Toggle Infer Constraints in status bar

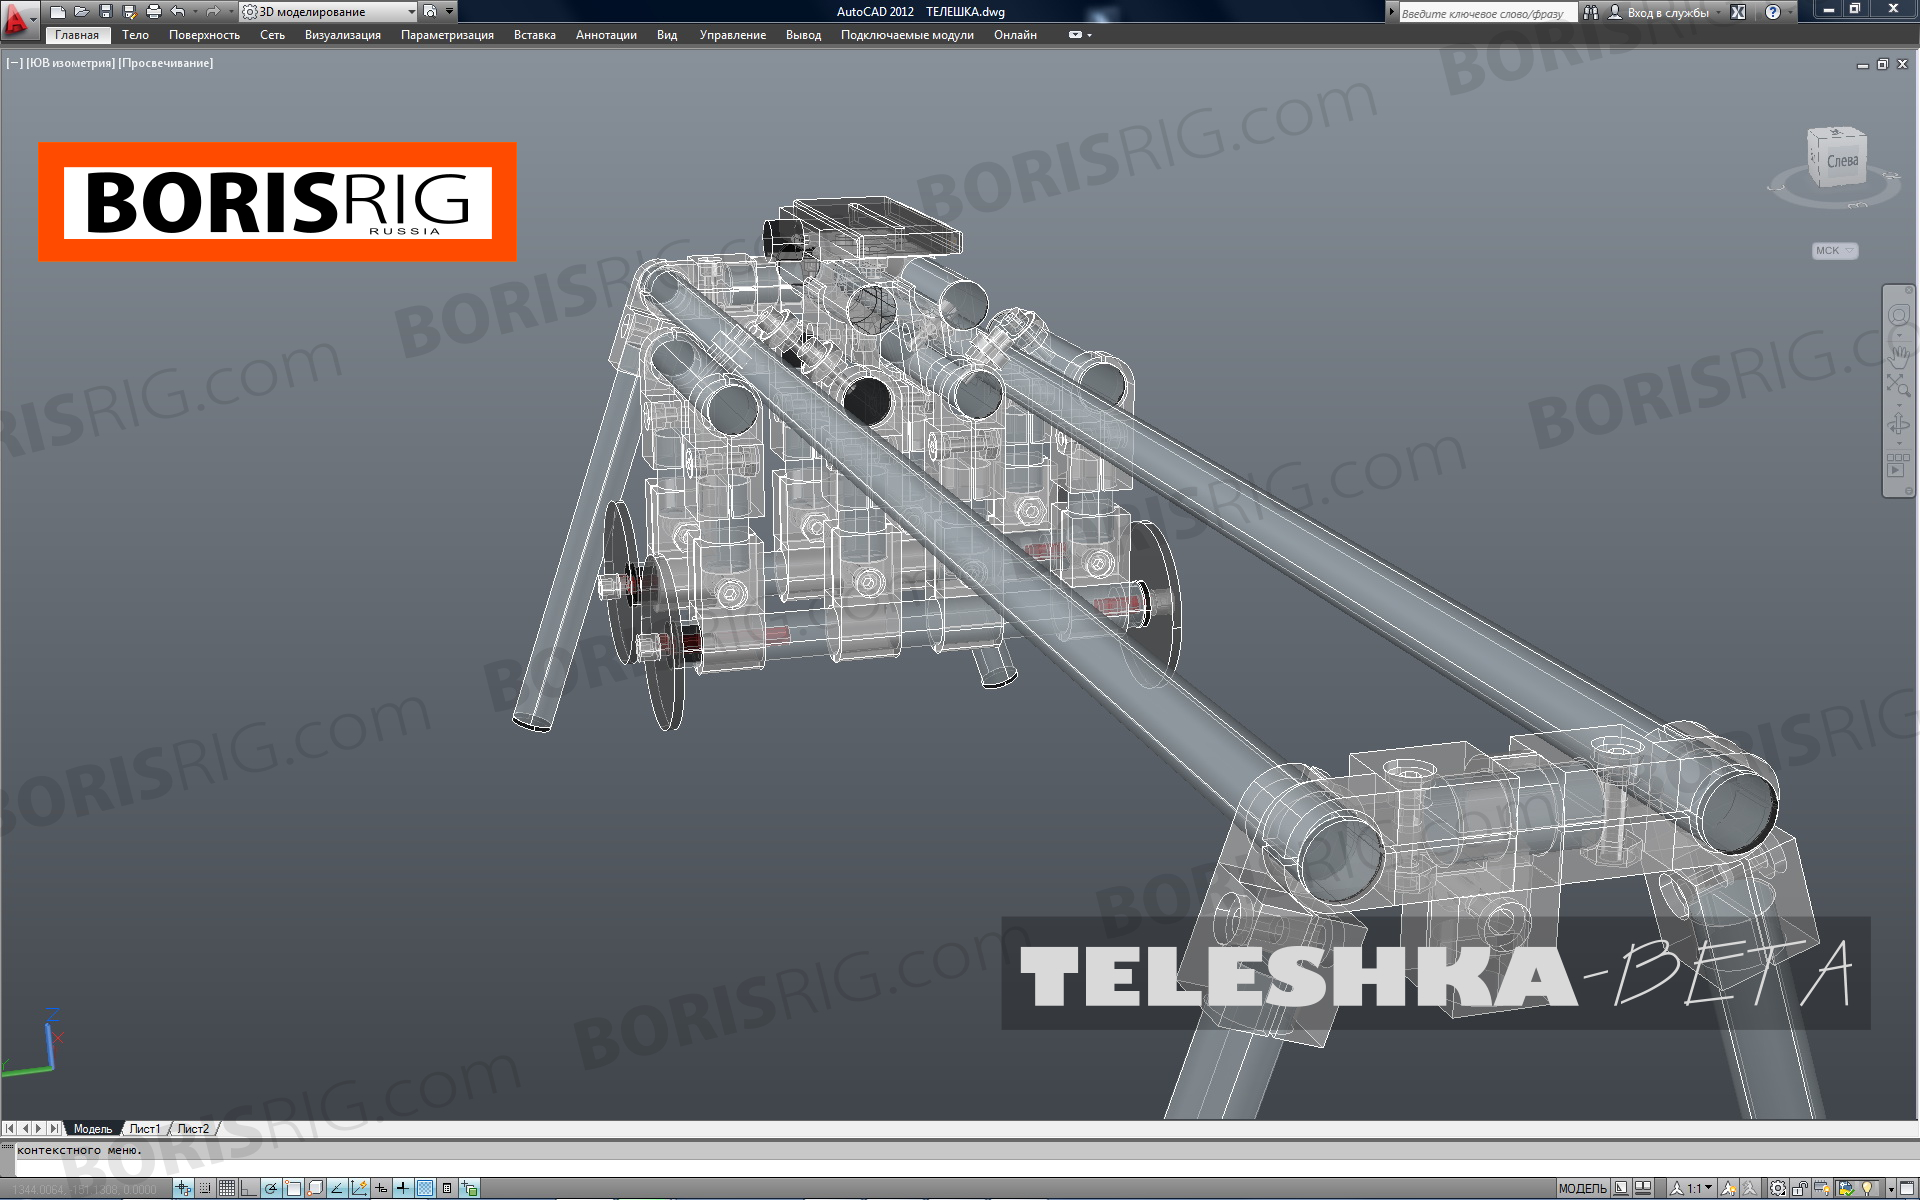183,1188
